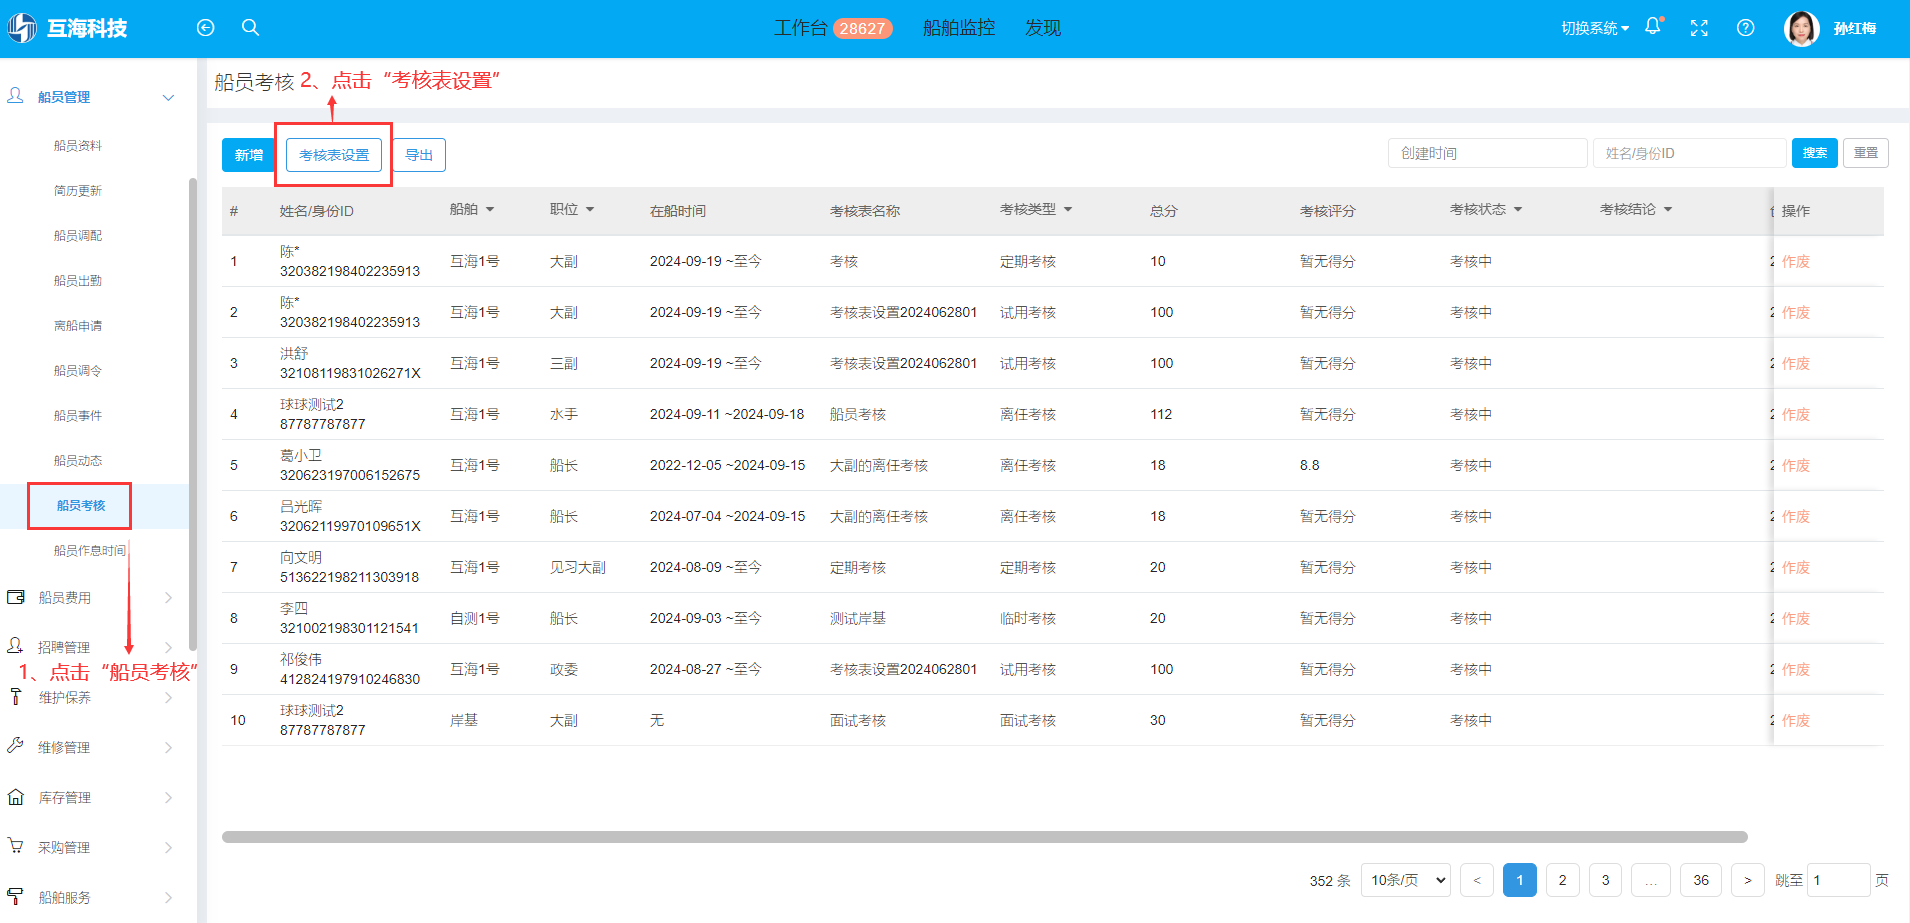
Task: Open the 职位 column filter dropdown
Action: pos(590,210)
